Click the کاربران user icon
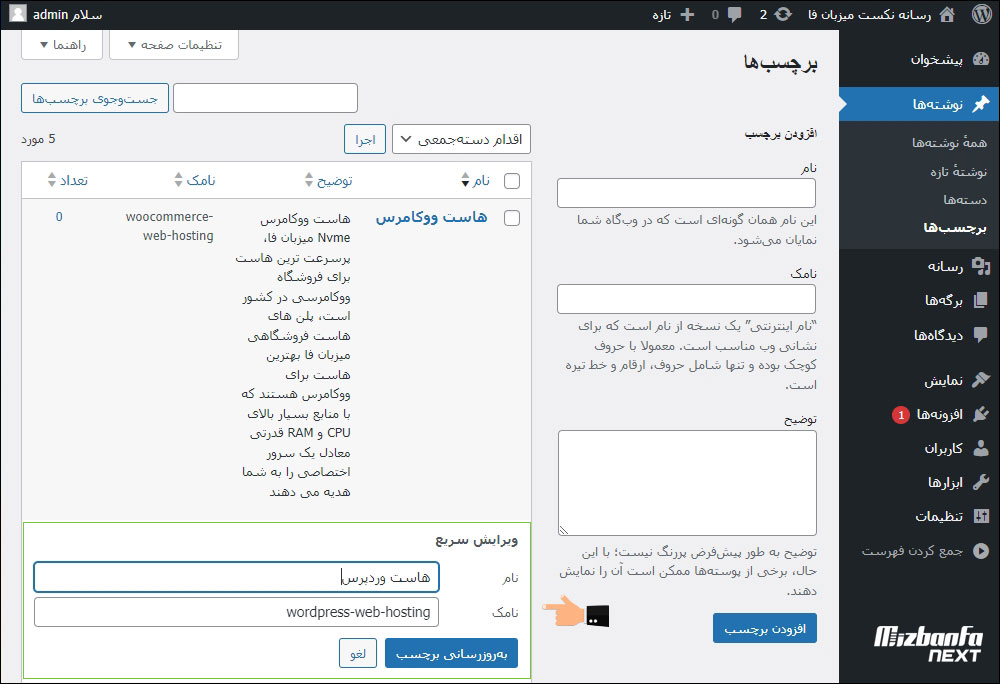The width and height of the screenshot is (1000, 684). (981, 448)
